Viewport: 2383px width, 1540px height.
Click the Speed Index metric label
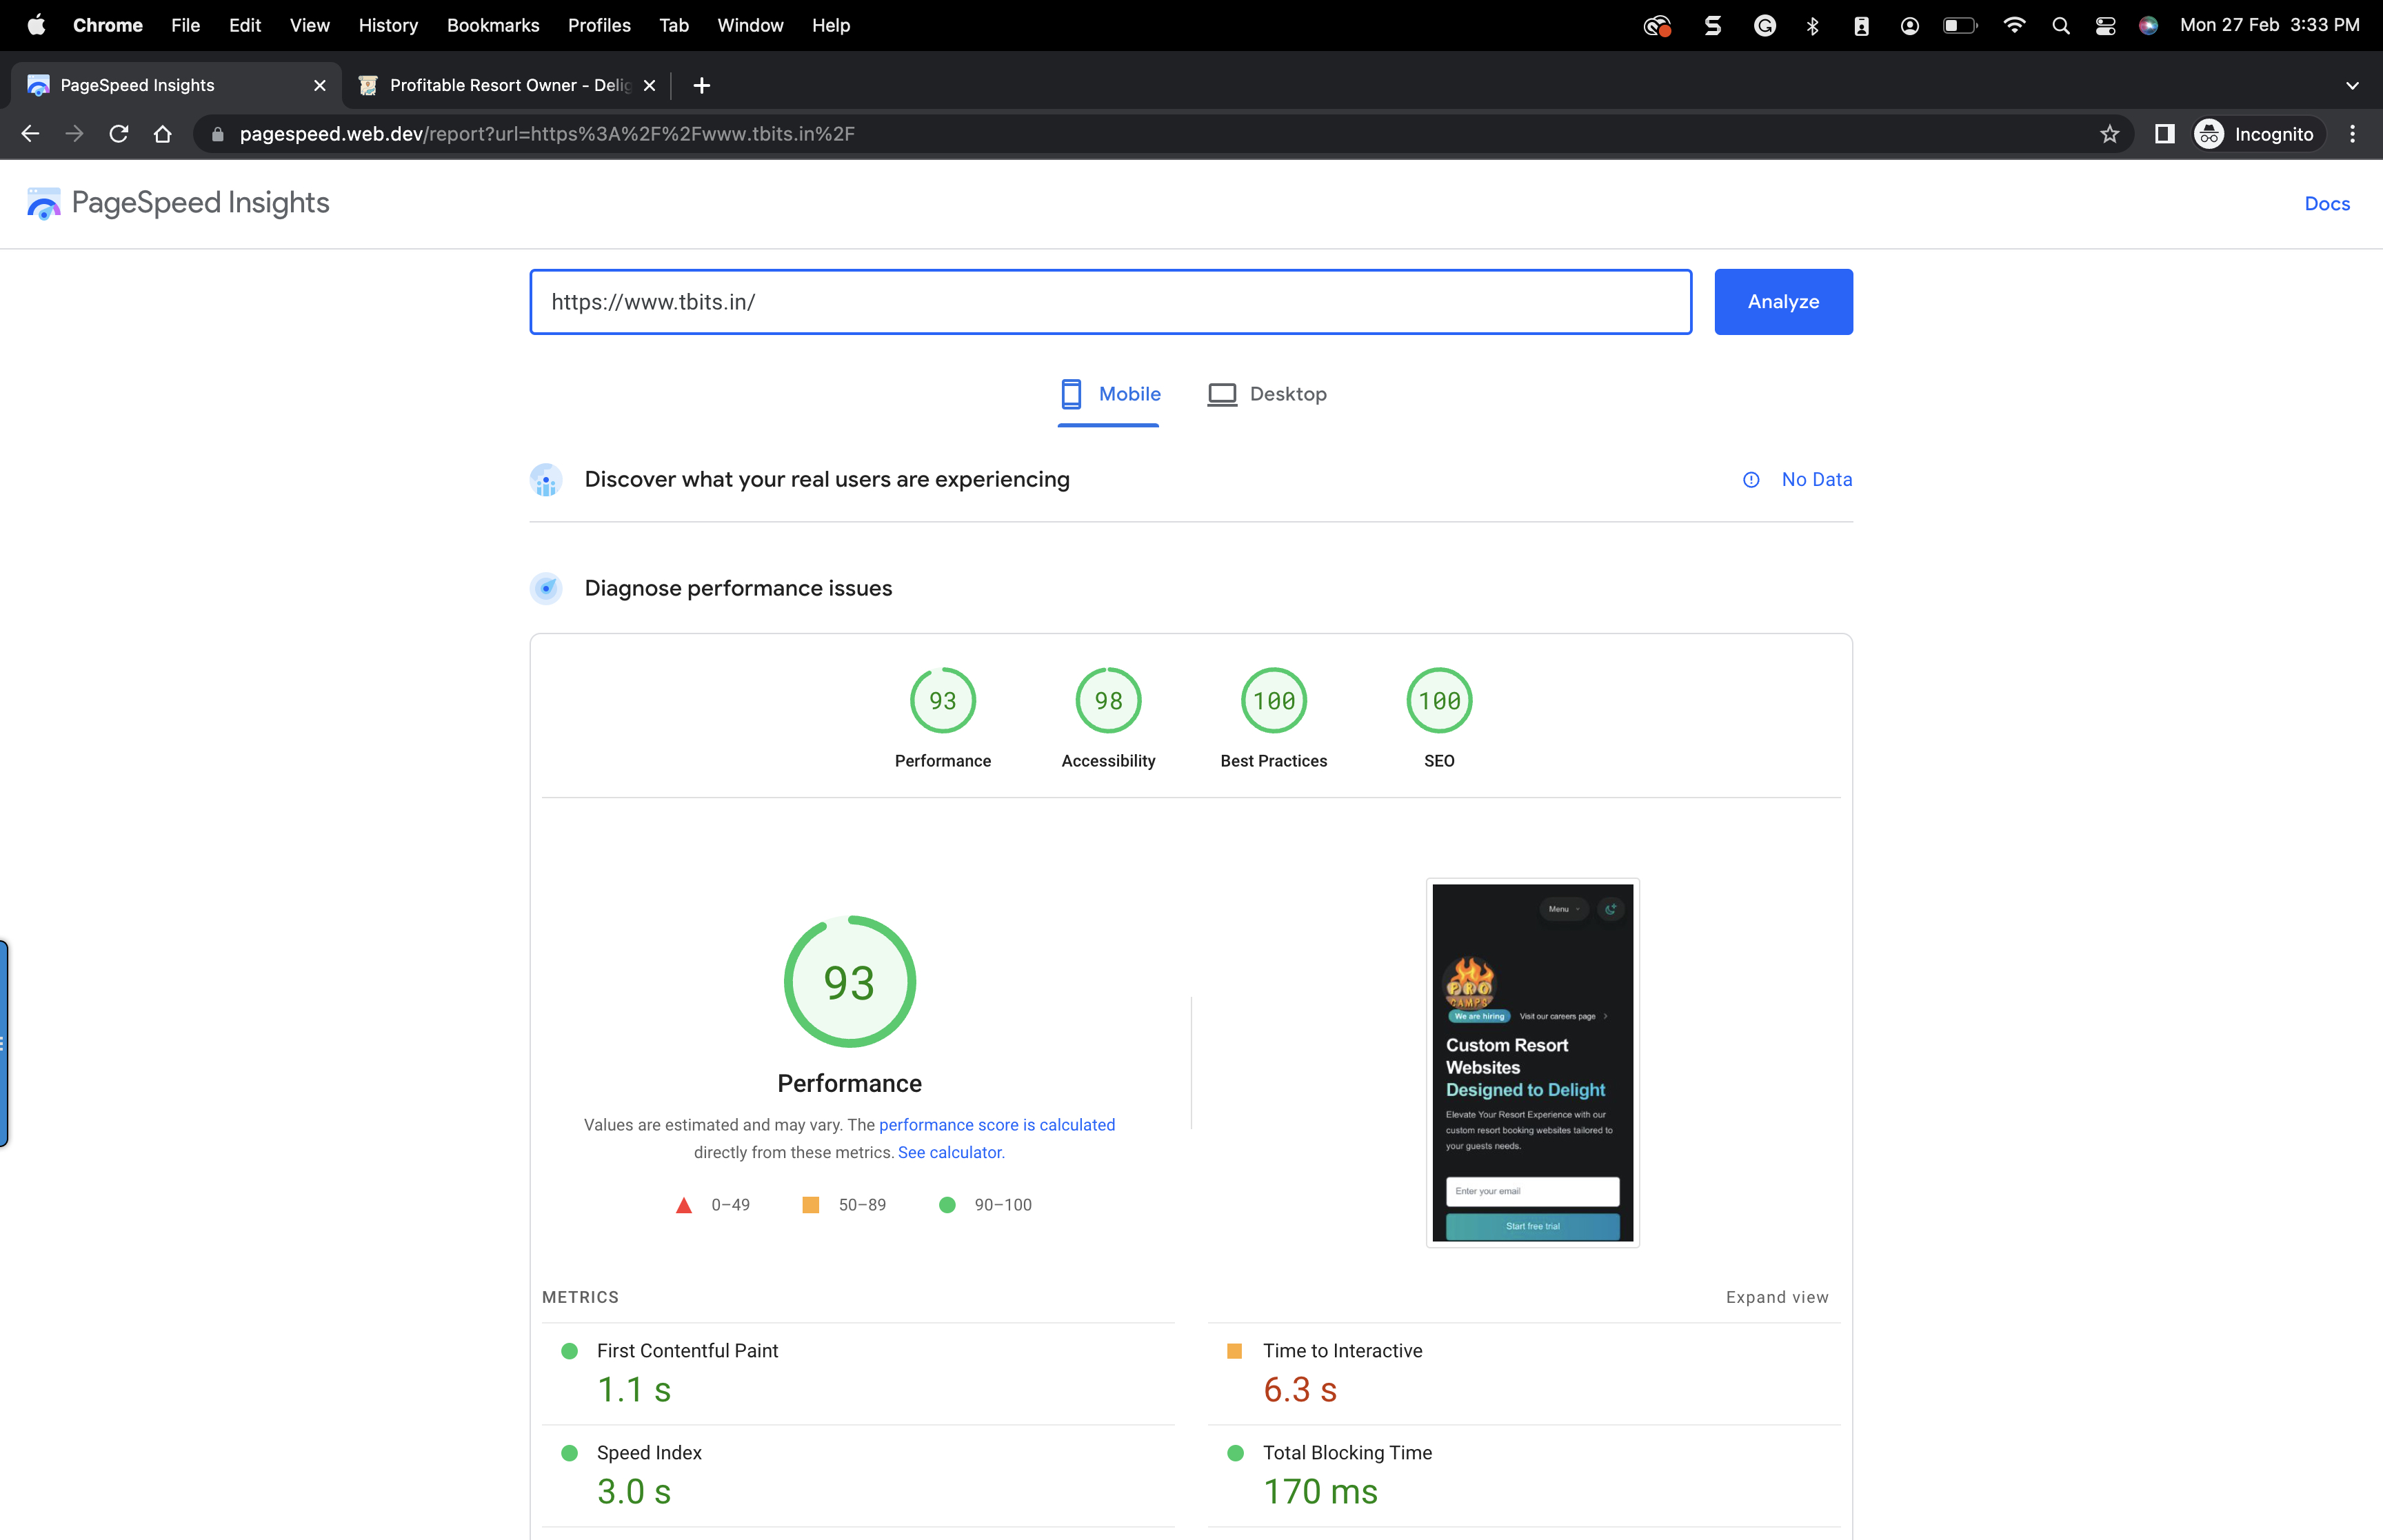point(649,1454)
